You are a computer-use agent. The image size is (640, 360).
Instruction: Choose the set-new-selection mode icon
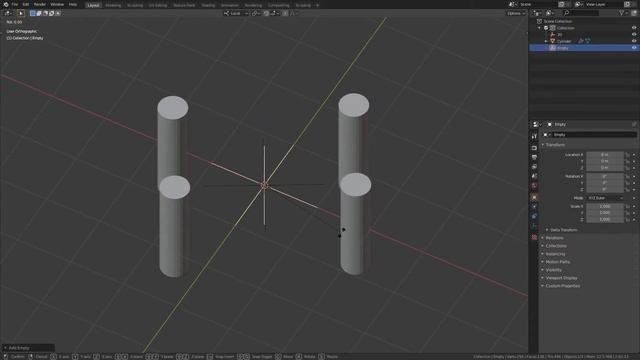pos(33,13)
